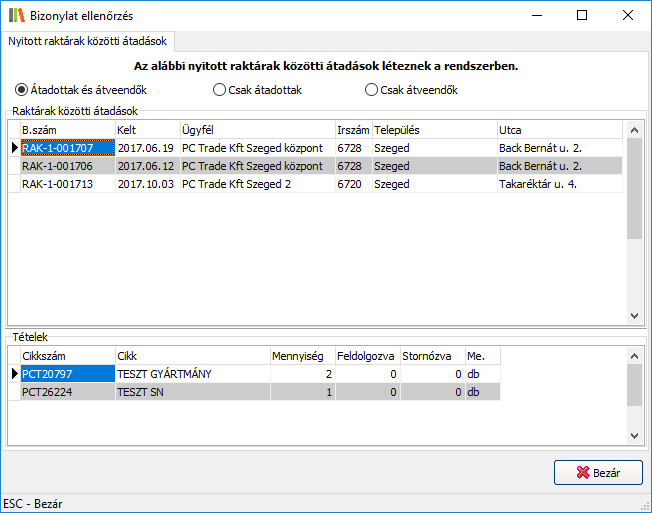Click the 'Utca' column header
Viewport: 652px width, 513px height.
(x=558, y=130)
